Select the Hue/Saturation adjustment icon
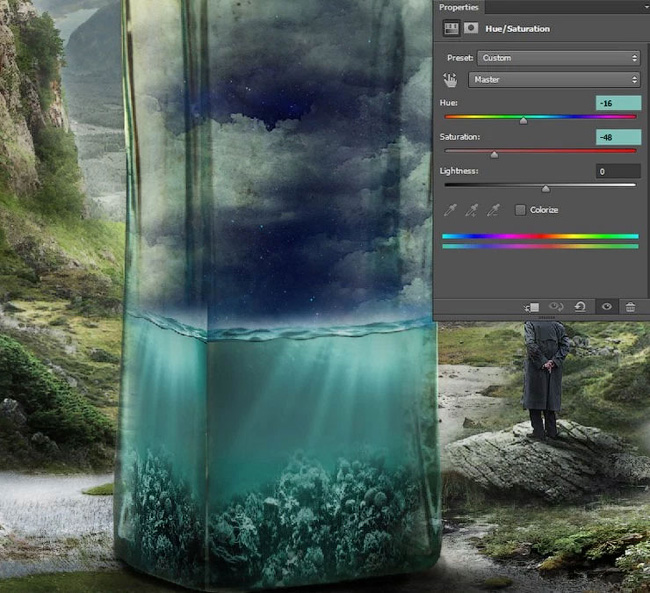The width and height of the screenshot is (650, 593). (x=451, y=28)
